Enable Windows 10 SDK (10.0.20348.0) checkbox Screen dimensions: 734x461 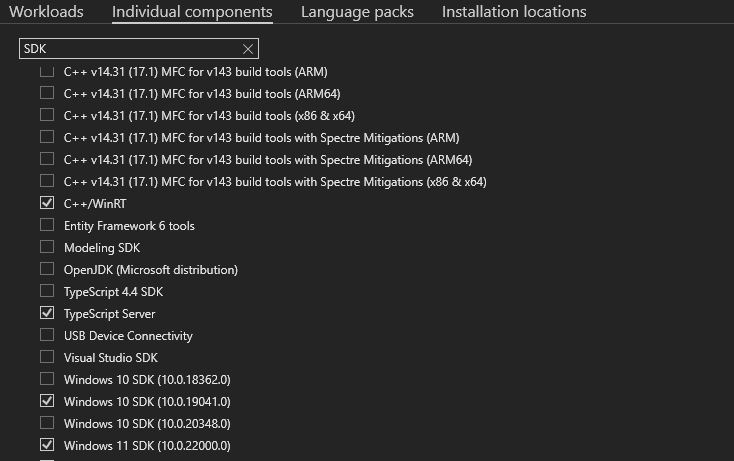tap(47, 423)
